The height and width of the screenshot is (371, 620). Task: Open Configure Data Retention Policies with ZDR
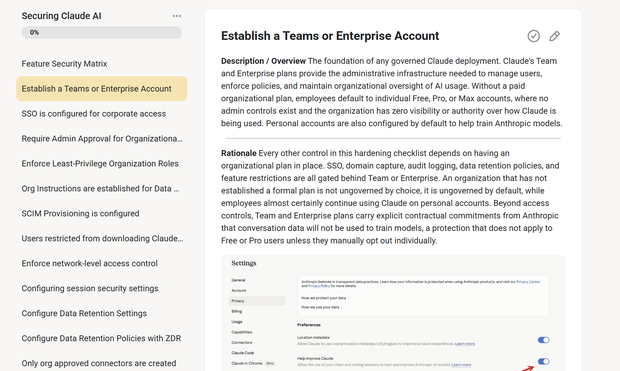coord(101,338)
